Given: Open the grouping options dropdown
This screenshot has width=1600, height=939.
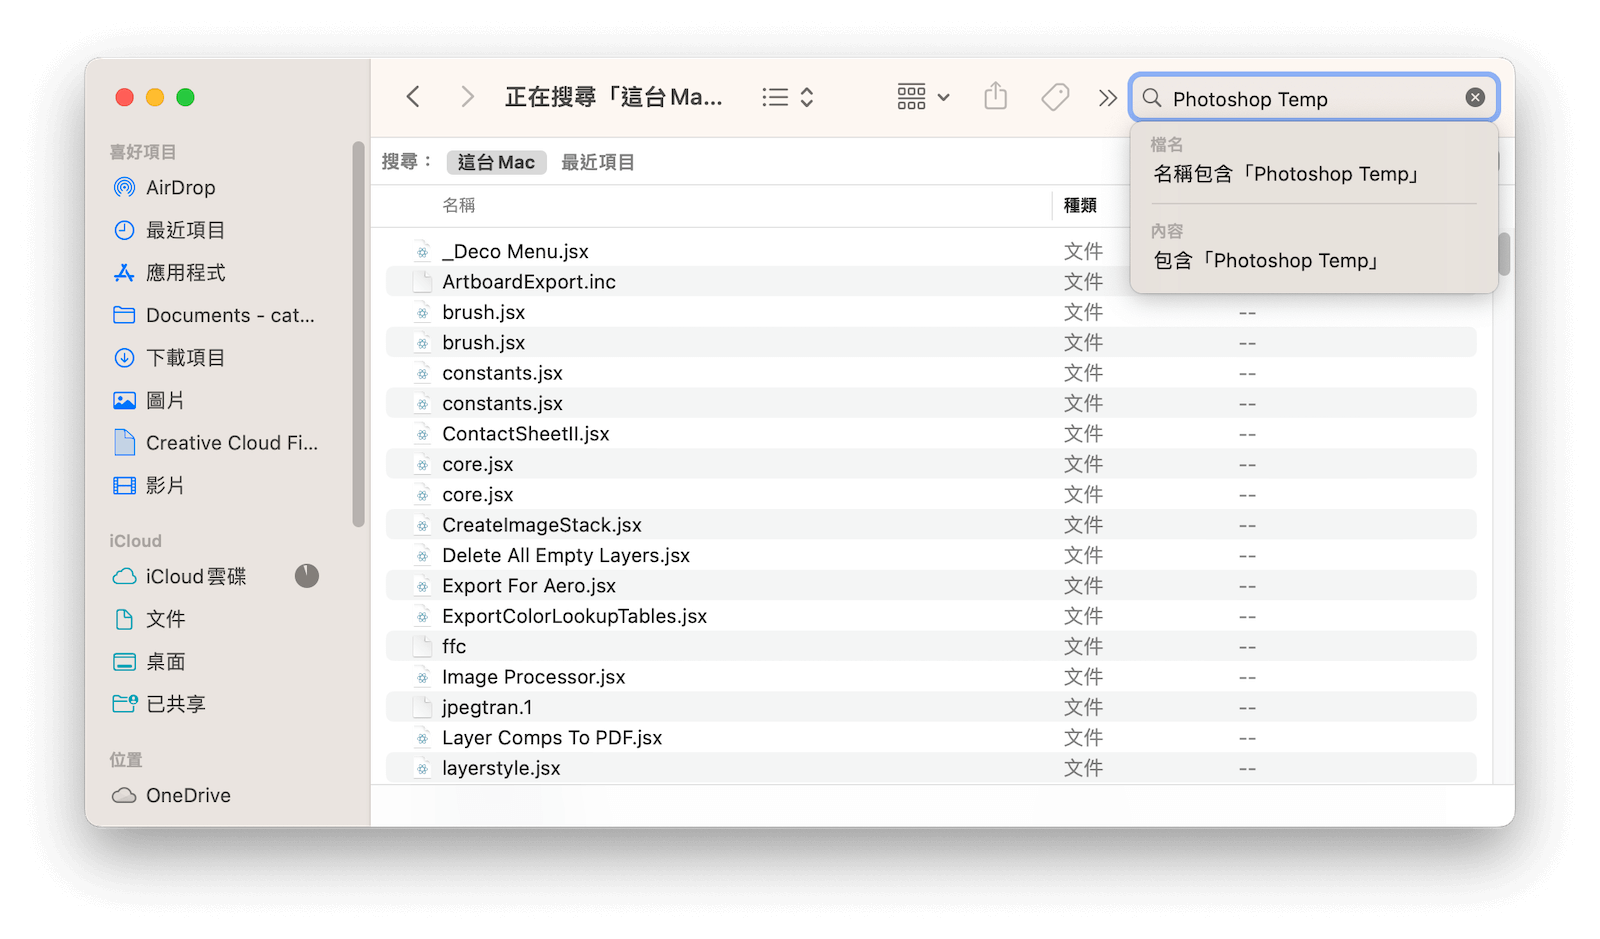Looking at the screenshot, I should point(923,97).
